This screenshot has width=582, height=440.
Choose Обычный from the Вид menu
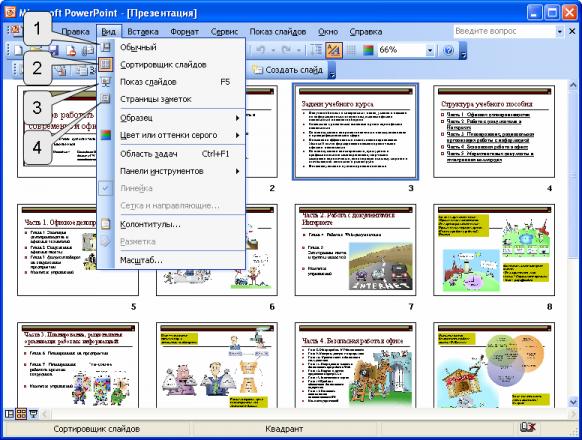171,47
